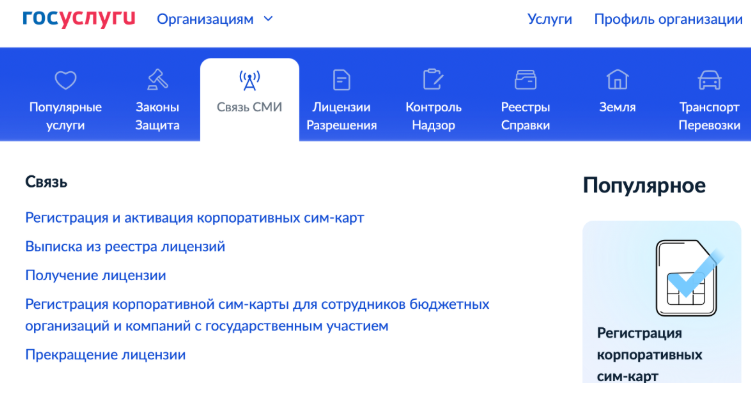The image size is (751, 406).
Task: Select the car icon for Транспорт Перевозки
Action: point(709,80)
